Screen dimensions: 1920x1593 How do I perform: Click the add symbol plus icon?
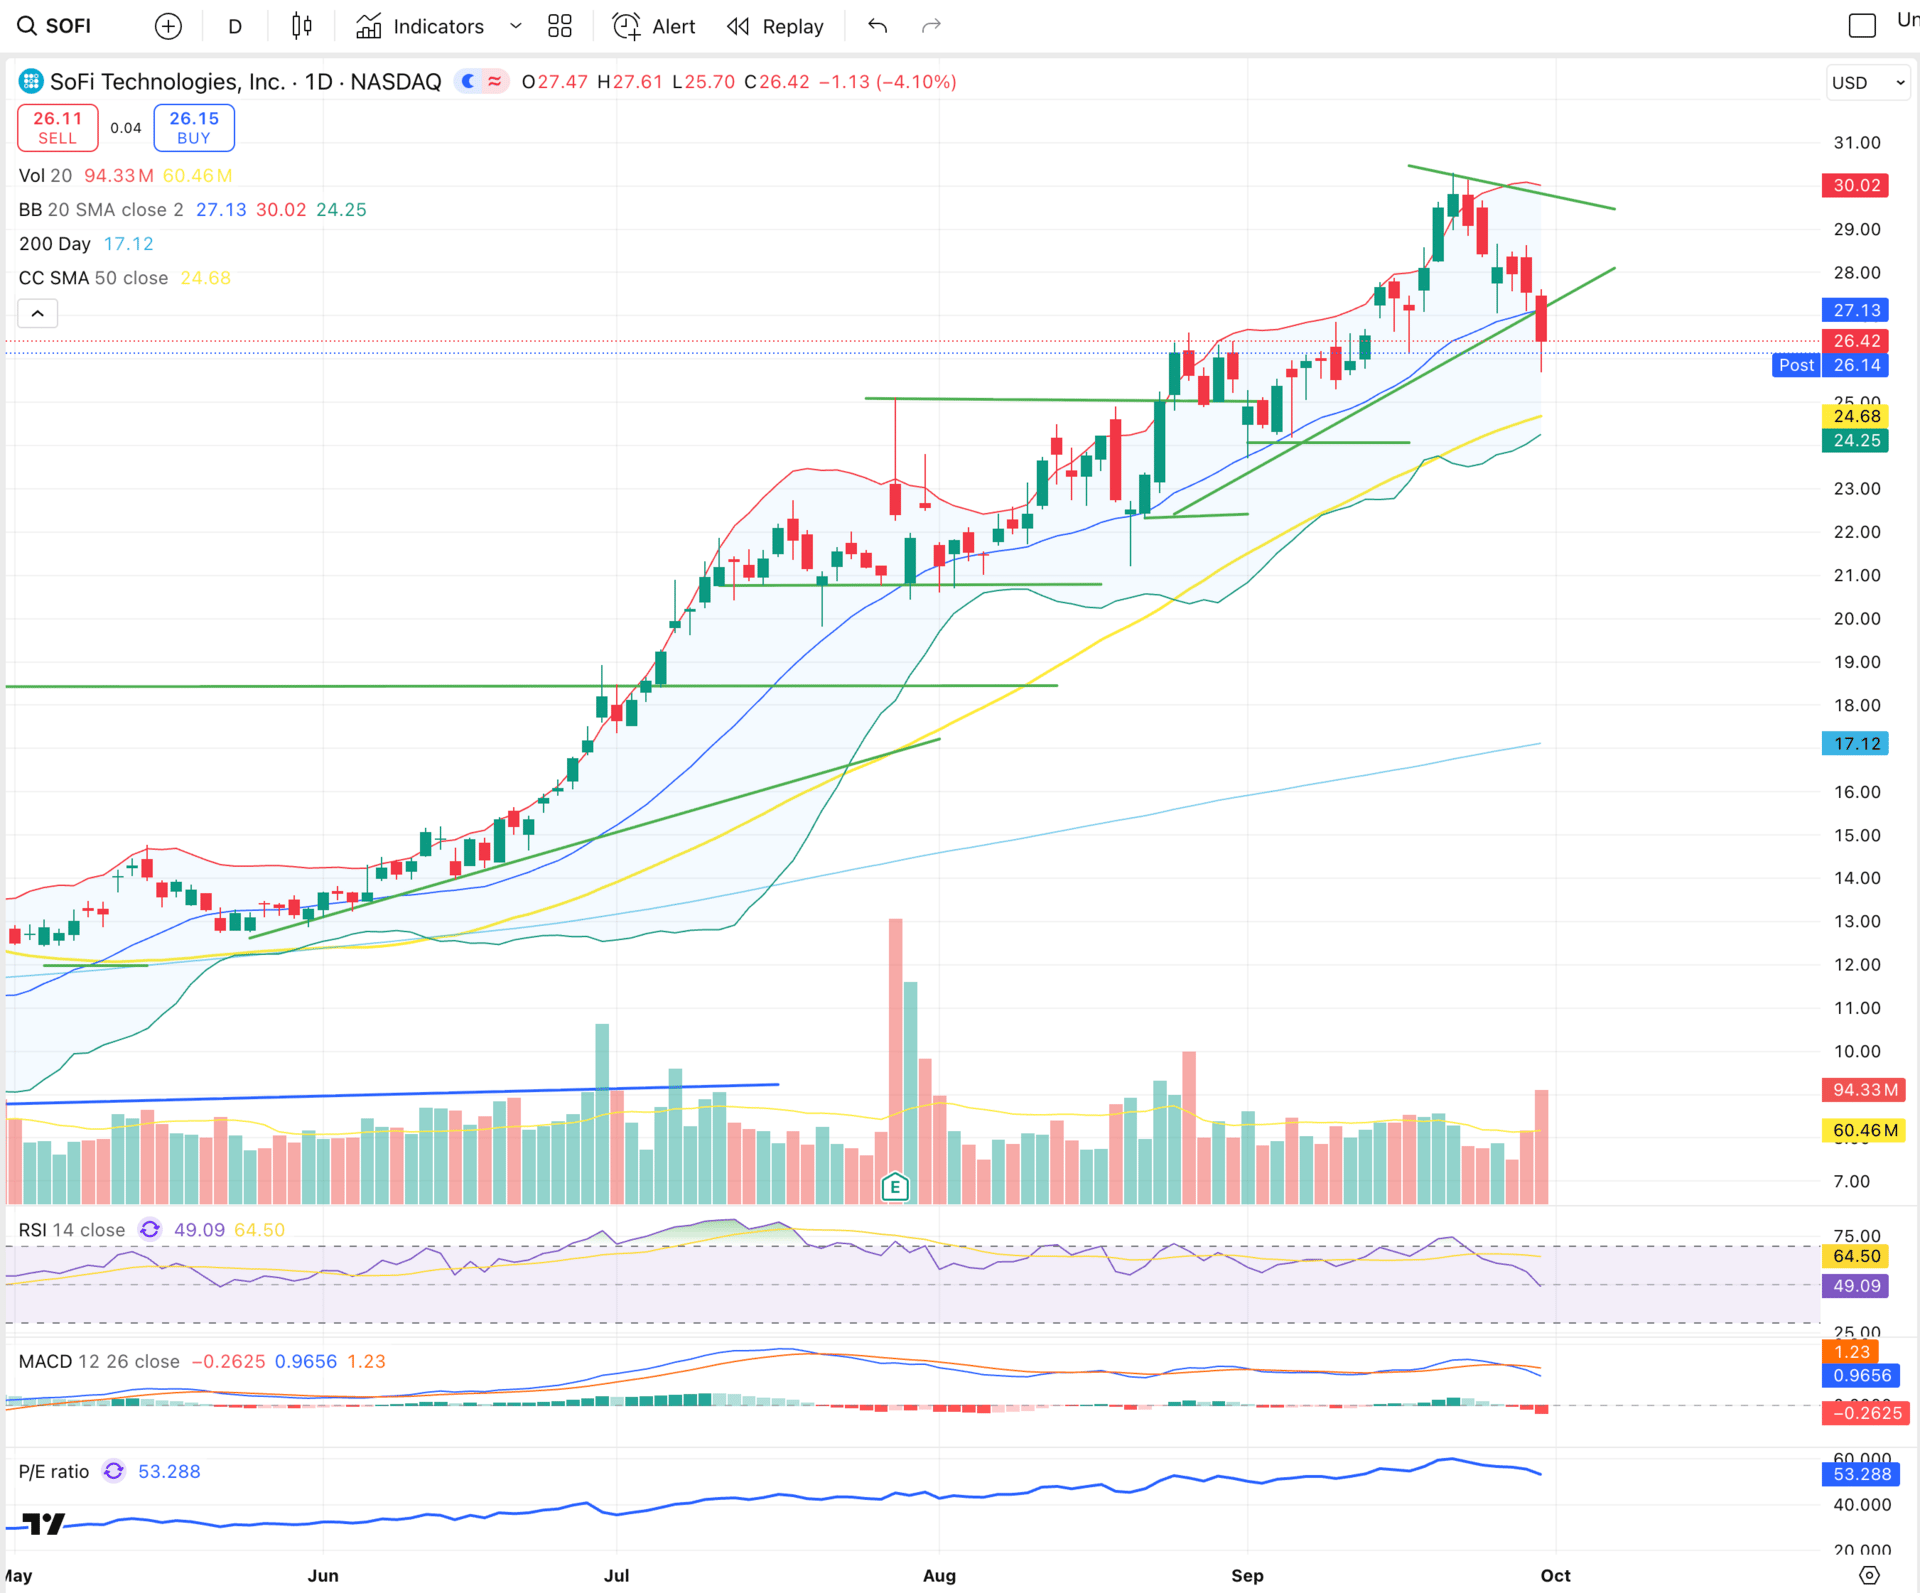pyautogui.click(x=168, y=26)
